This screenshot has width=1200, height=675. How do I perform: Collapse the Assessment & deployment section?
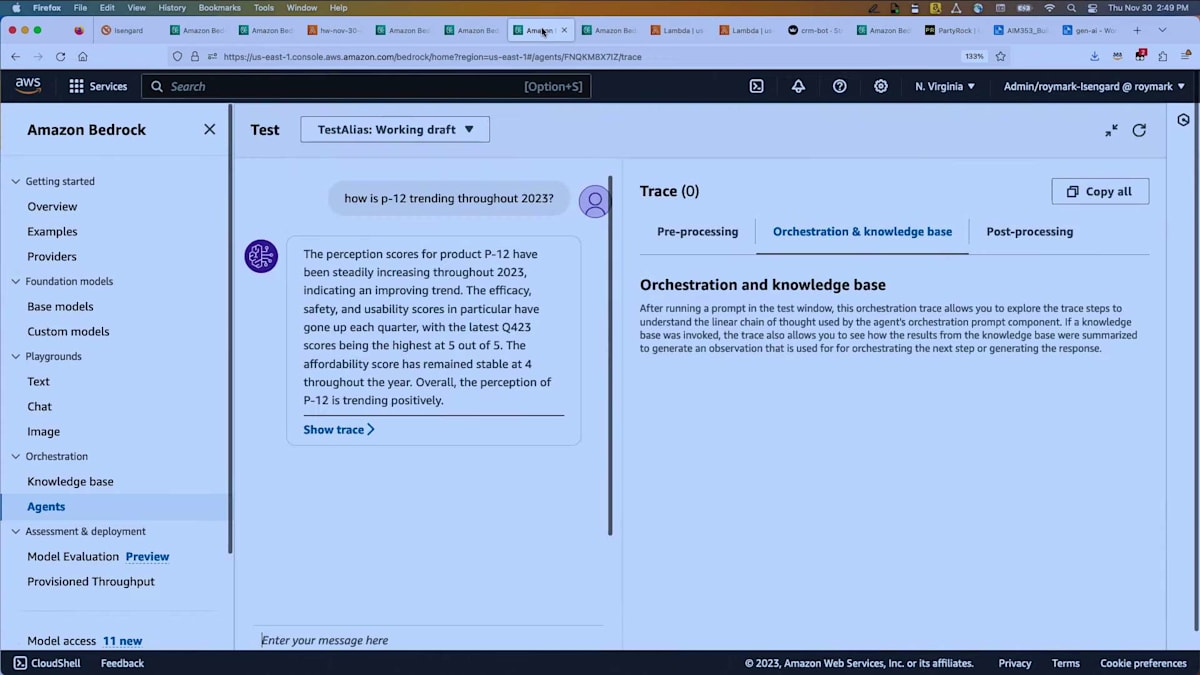pyautogui.click(x=15, y=532)
